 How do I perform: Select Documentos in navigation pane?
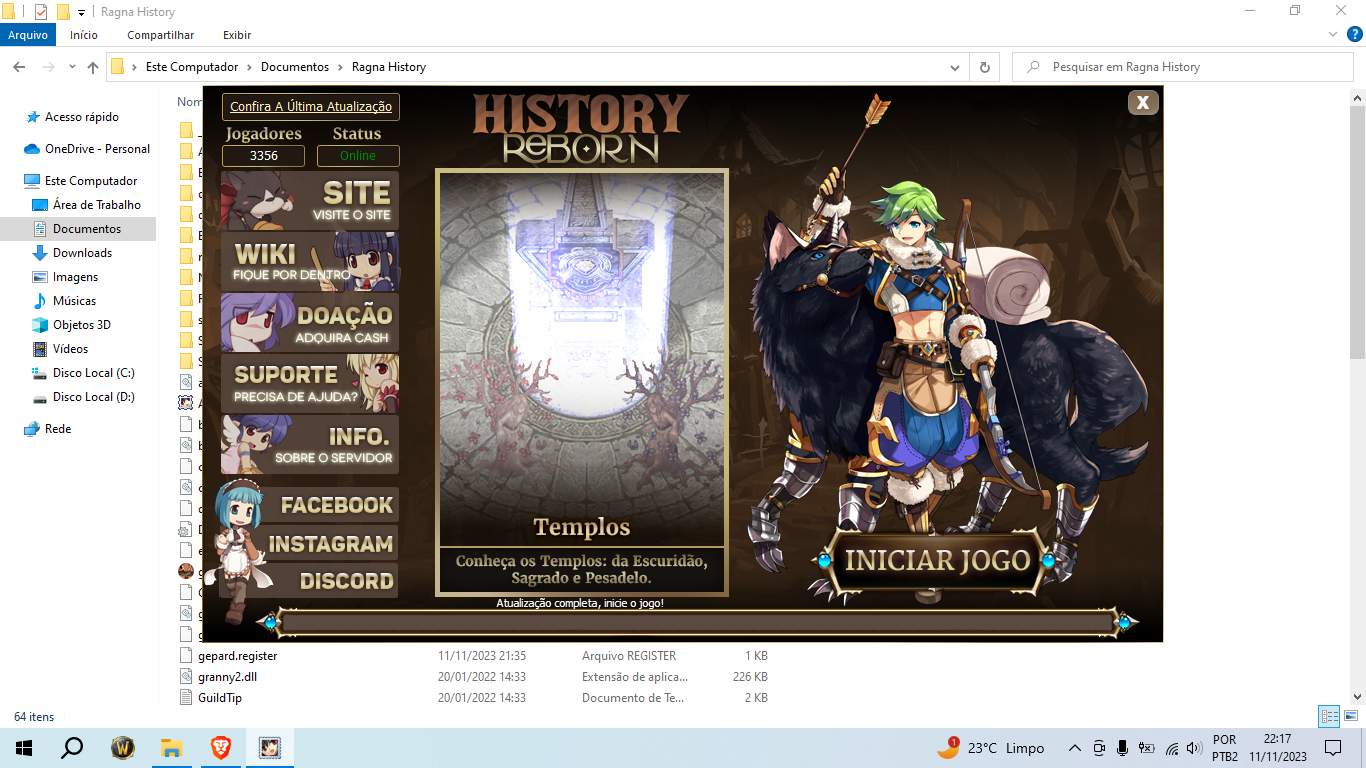[87, 229]
